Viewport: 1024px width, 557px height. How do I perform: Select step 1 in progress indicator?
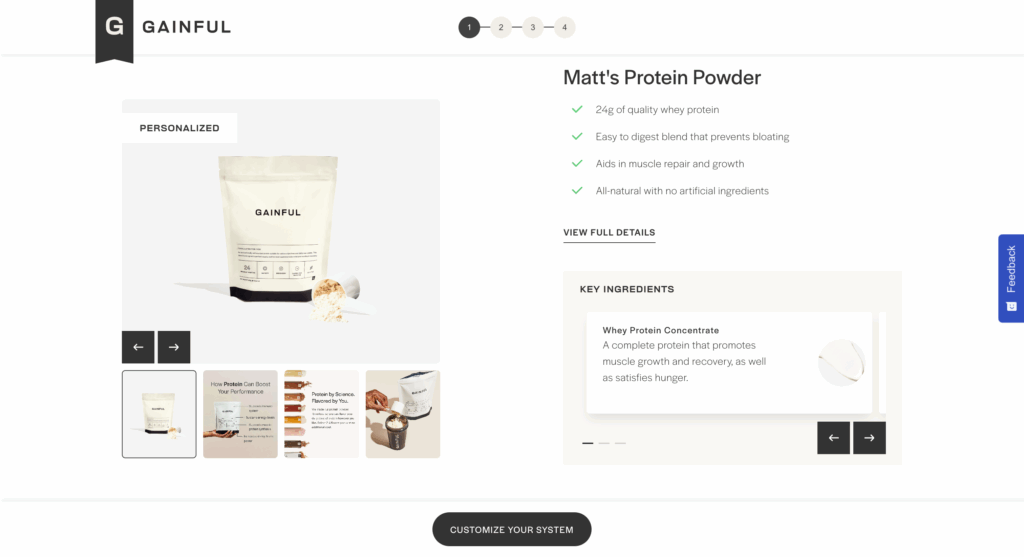469,27
